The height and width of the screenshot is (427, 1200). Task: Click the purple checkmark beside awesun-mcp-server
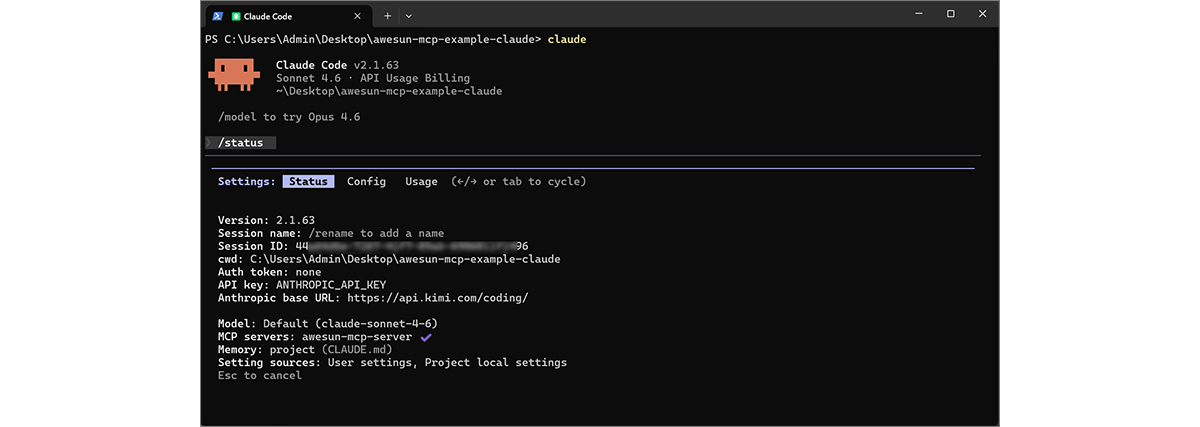426,337
